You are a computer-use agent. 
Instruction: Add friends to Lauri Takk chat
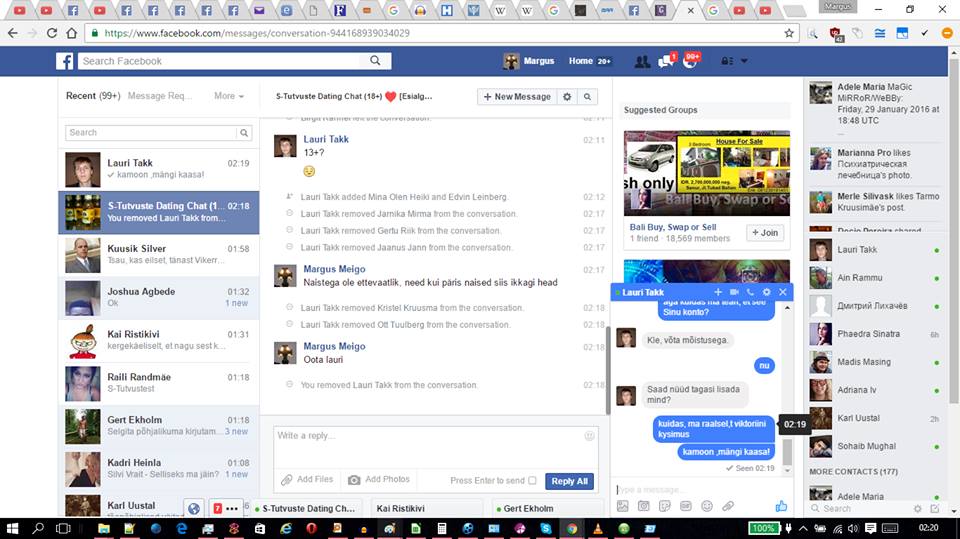point(718,292)
